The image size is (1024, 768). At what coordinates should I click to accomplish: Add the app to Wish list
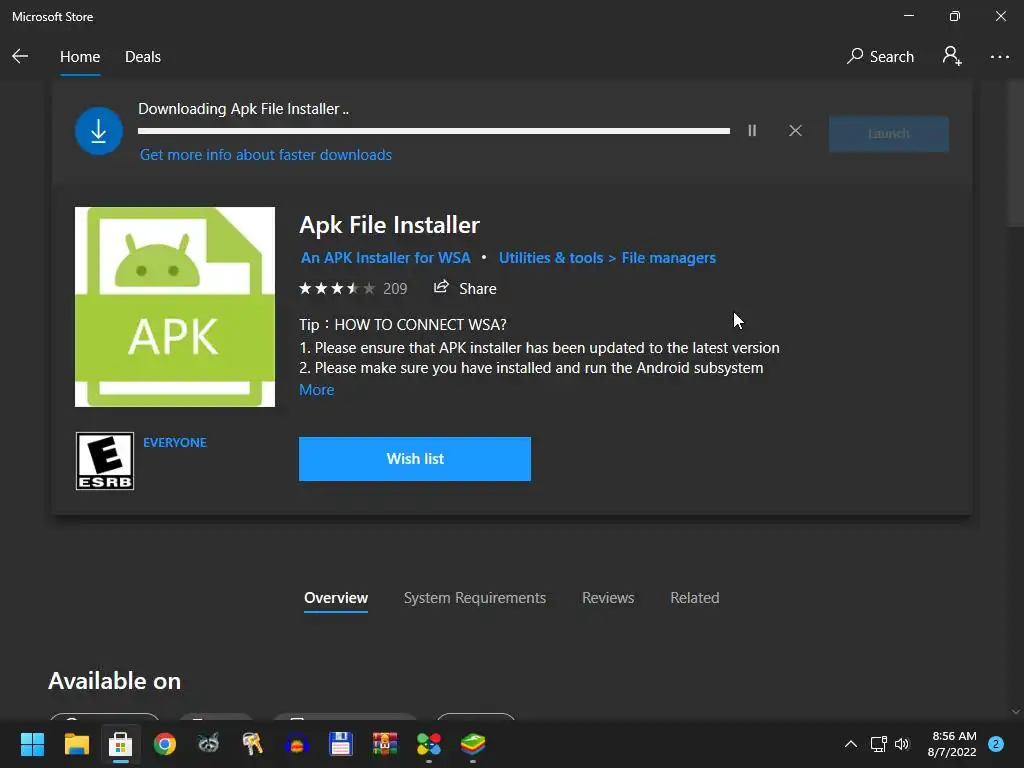point(415,459)
